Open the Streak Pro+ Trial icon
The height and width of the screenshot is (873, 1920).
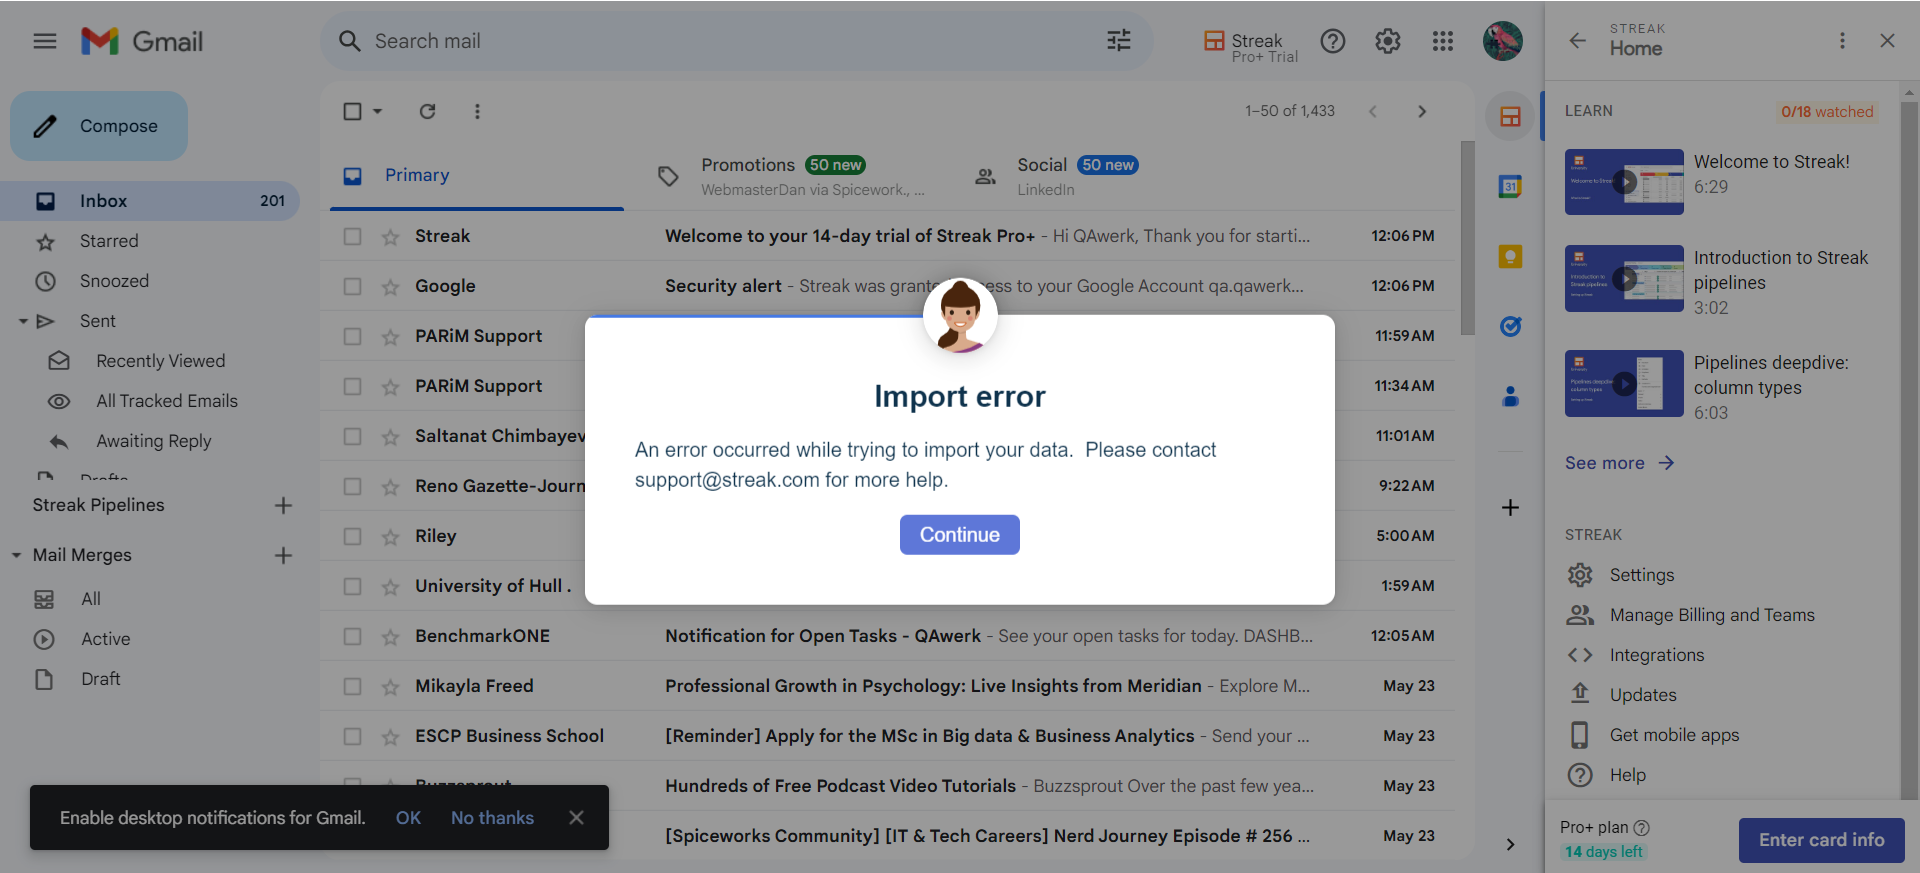click(x=1250, y=42)
